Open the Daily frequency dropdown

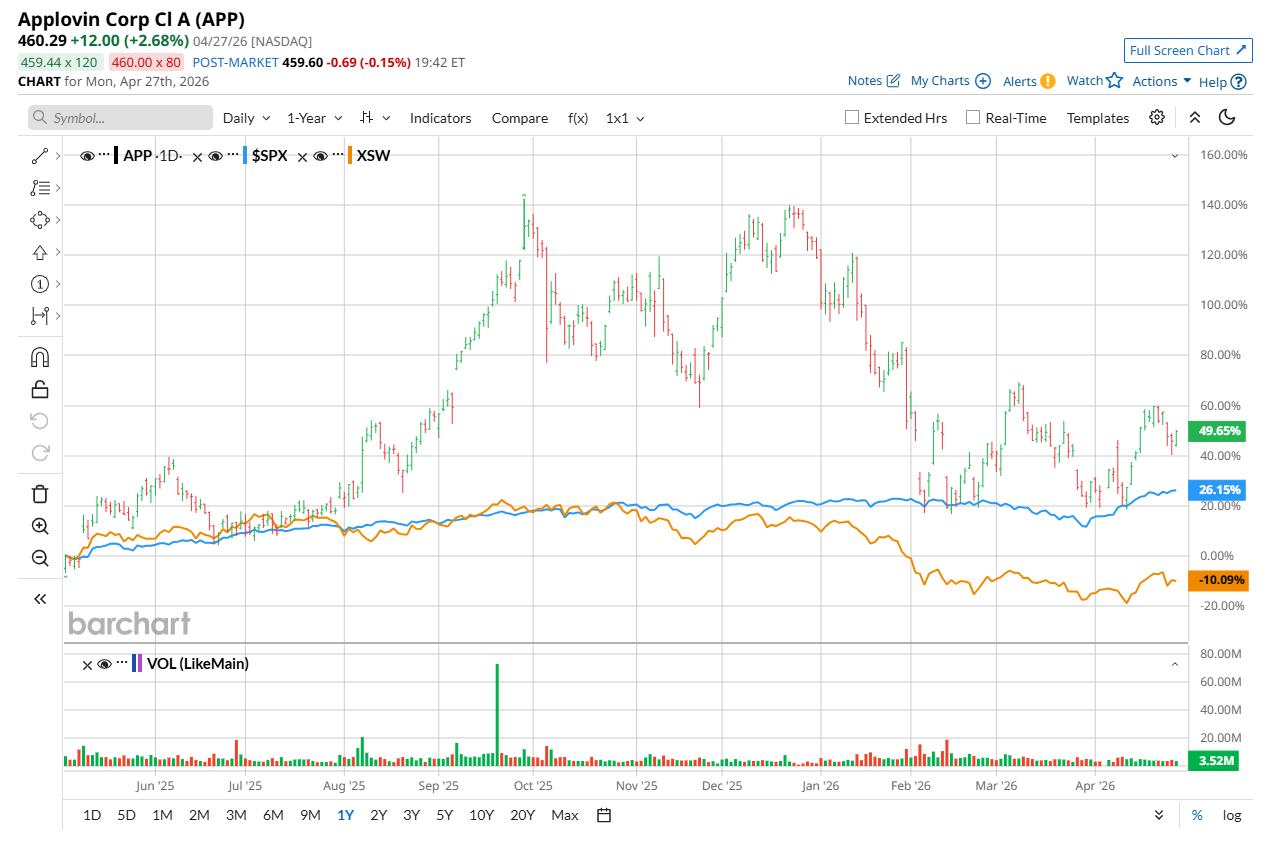(246, 118)
